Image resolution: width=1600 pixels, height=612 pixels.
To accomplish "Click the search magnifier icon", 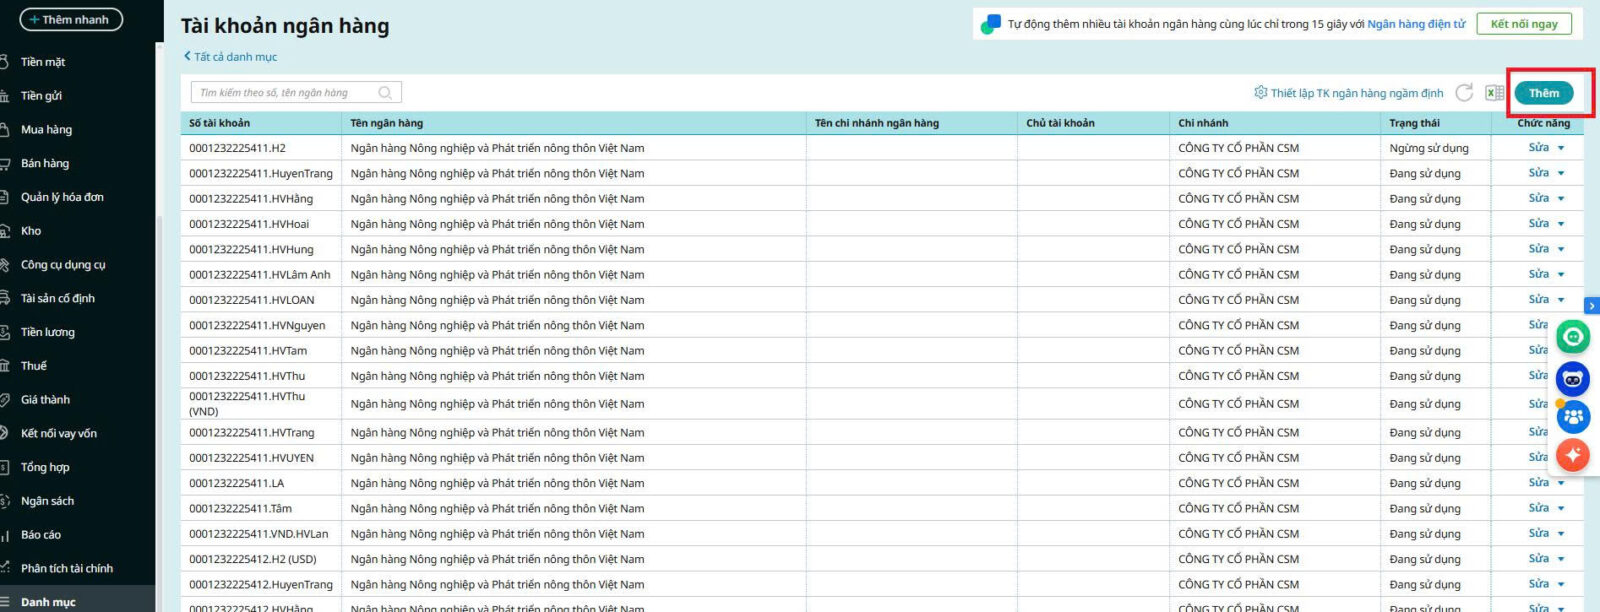I will [x=385, y=93].
